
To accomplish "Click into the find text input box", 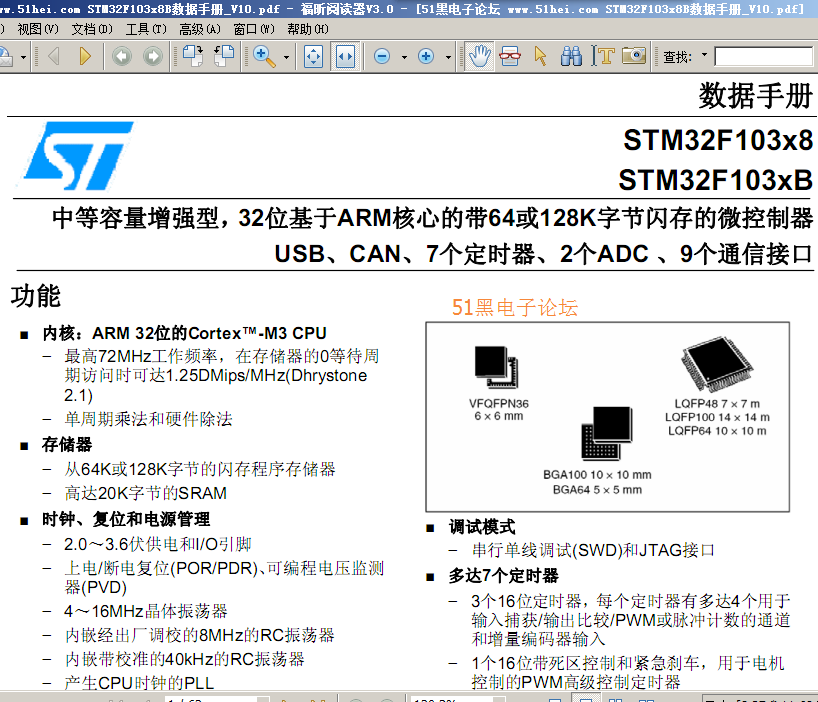I will tap(763, 56).
